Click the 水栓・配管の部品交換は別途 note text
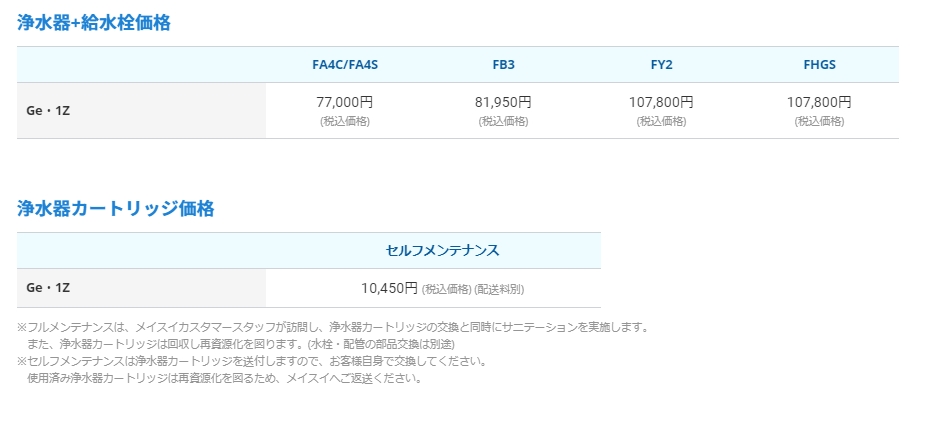926x422 pixels. pyautogui.click(x=380, y=344)
